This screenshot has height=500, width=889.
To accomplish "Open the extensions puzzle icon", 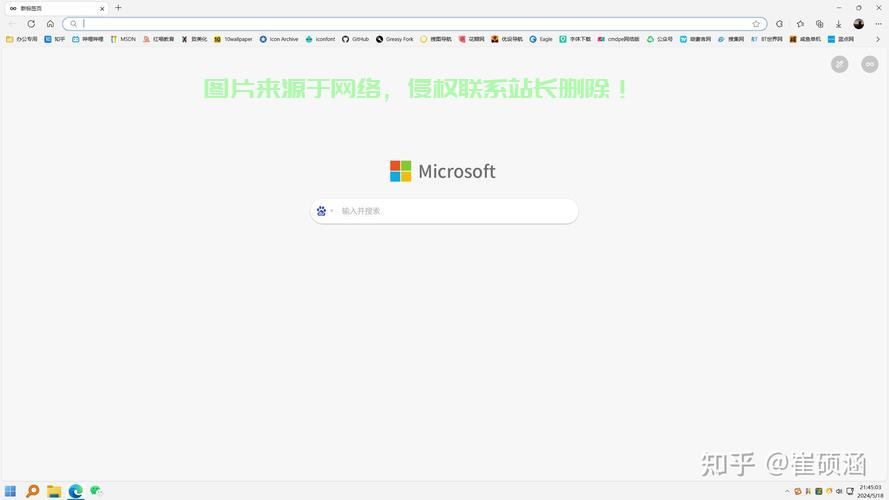I will [780, 24].
